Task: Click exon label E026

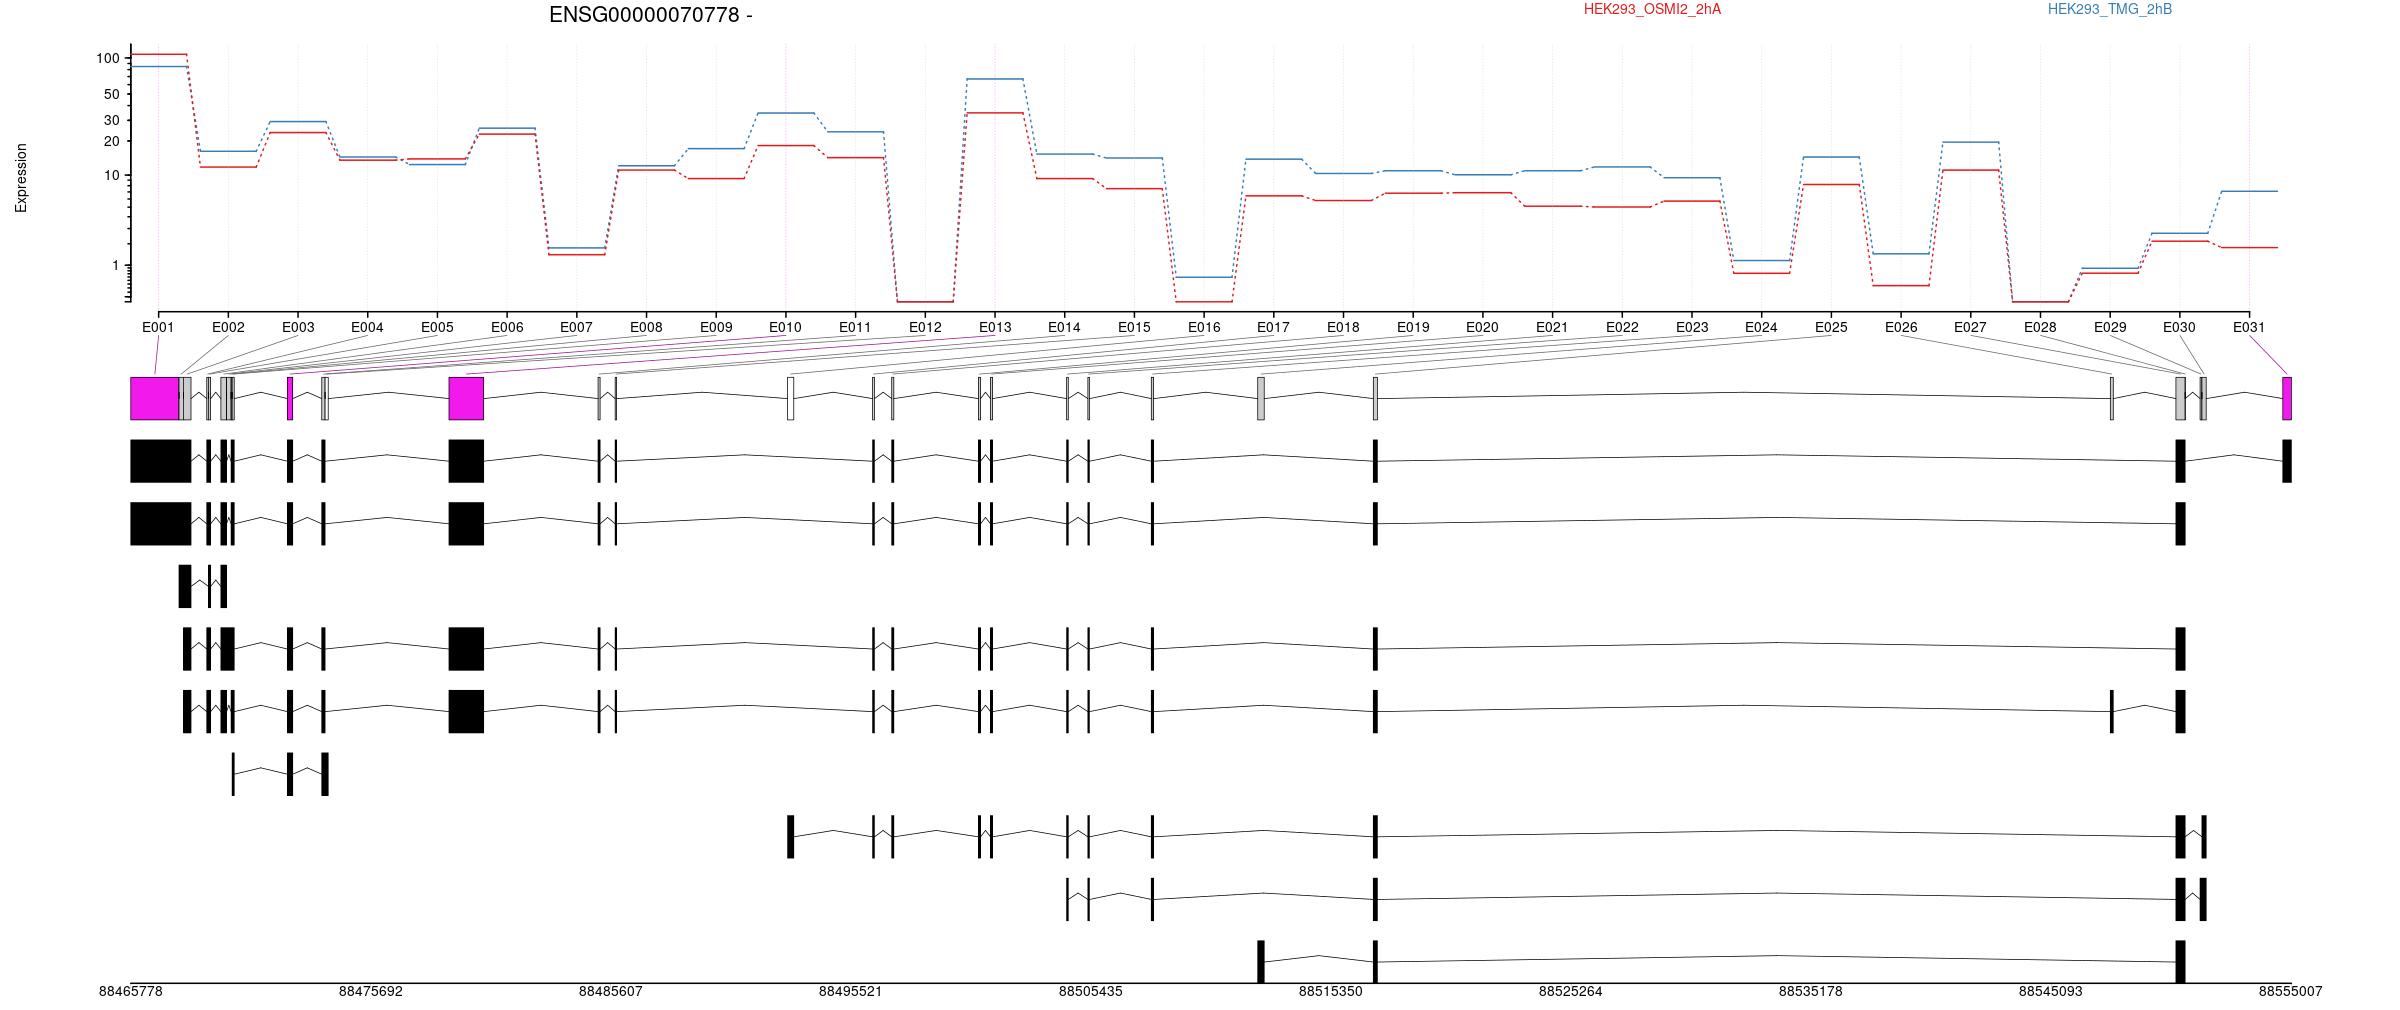Action: [x=1901, y=327]
